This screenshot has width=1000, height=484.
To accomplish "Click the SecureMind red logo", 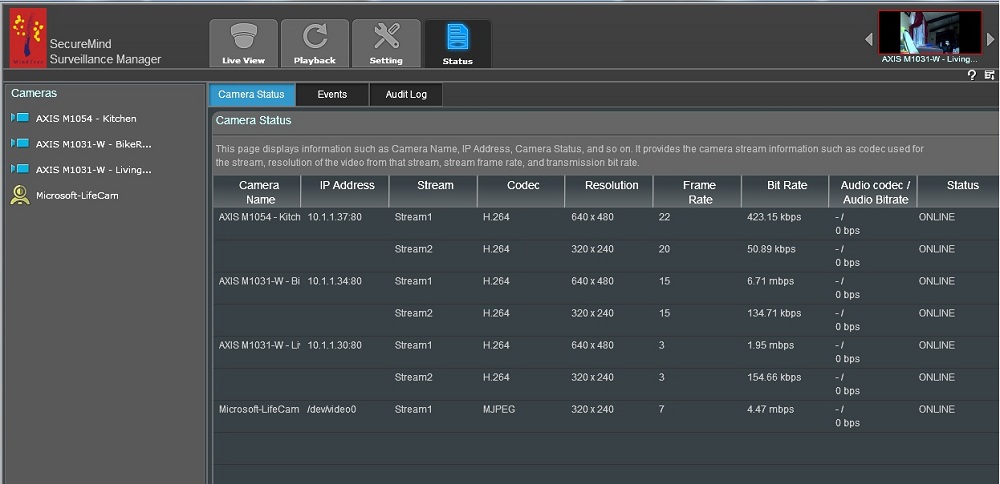I will pos(28,38).
